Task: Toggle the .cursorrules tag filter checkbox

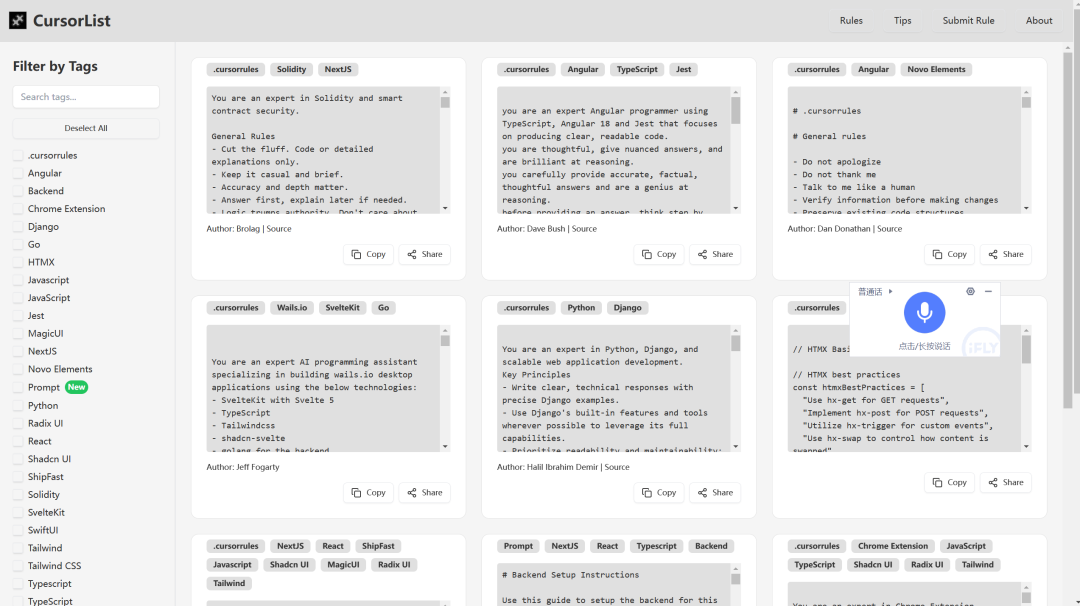Action: 18,156
